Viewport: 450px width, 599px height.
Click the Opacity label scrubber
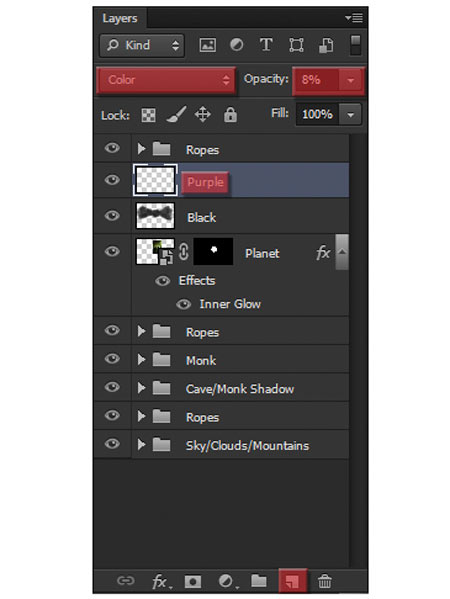pos(266,79)
